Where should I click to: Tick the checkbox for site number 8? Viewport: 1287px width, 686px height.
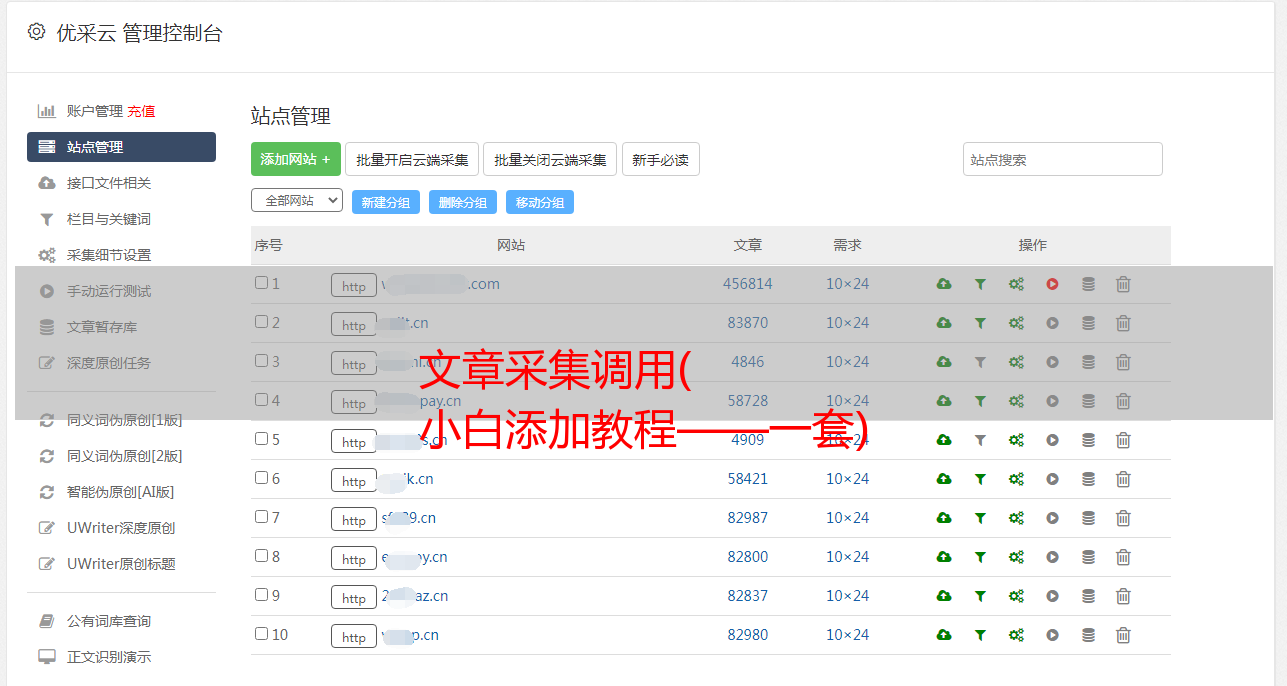[x=261, y=556]
